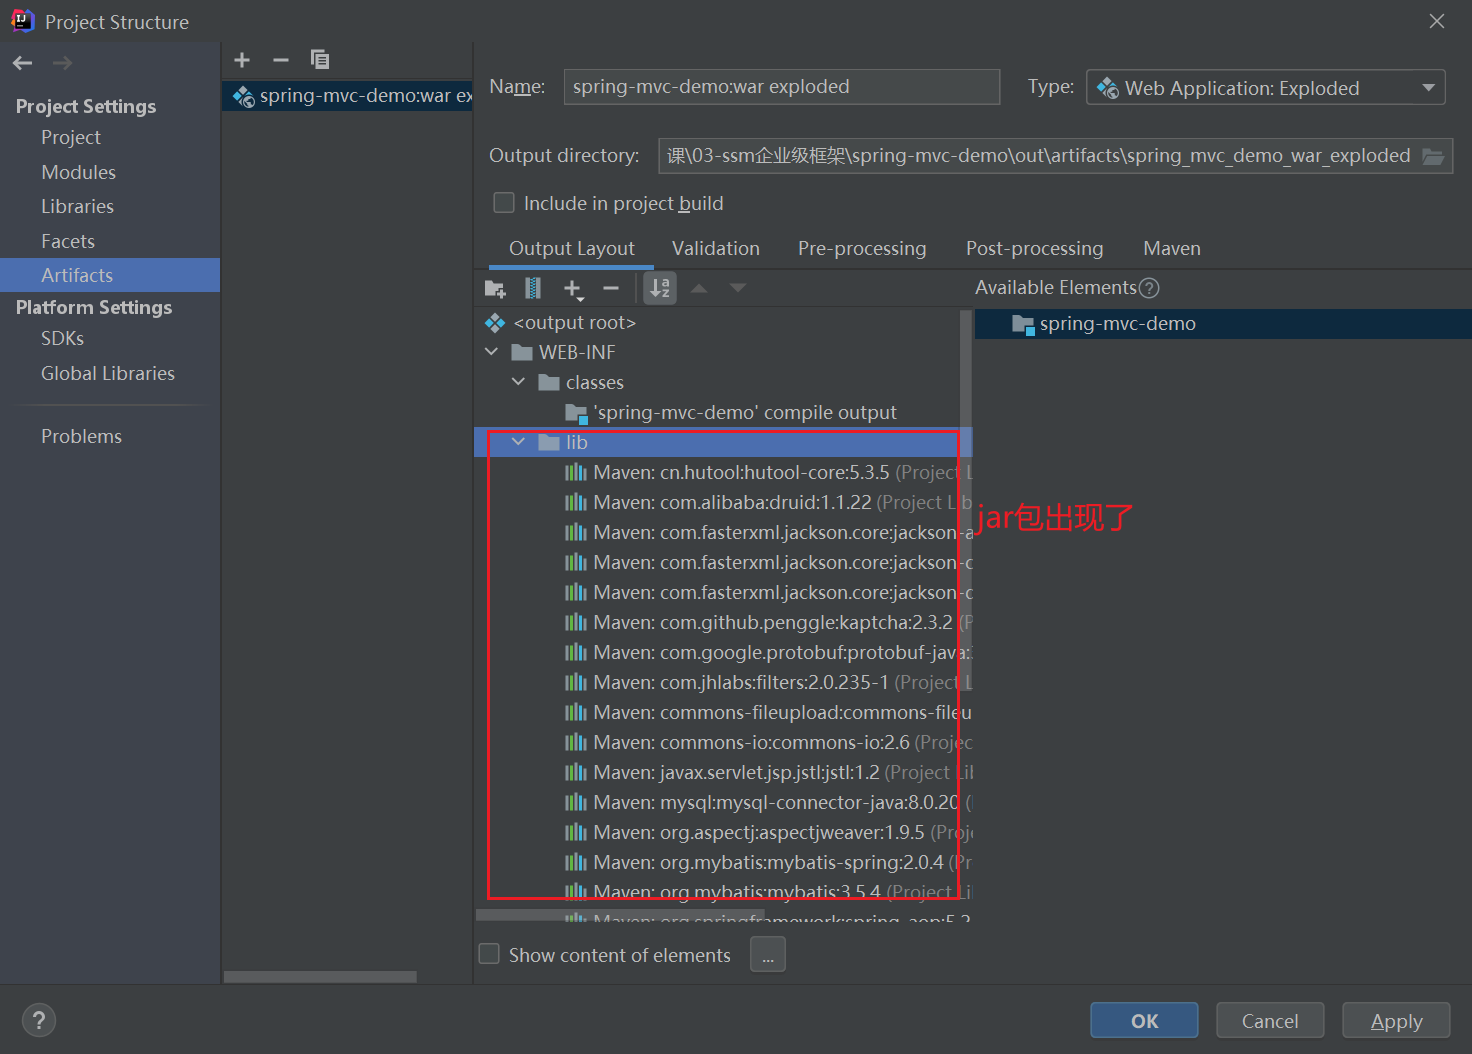Open Project settings

[71, 137]
